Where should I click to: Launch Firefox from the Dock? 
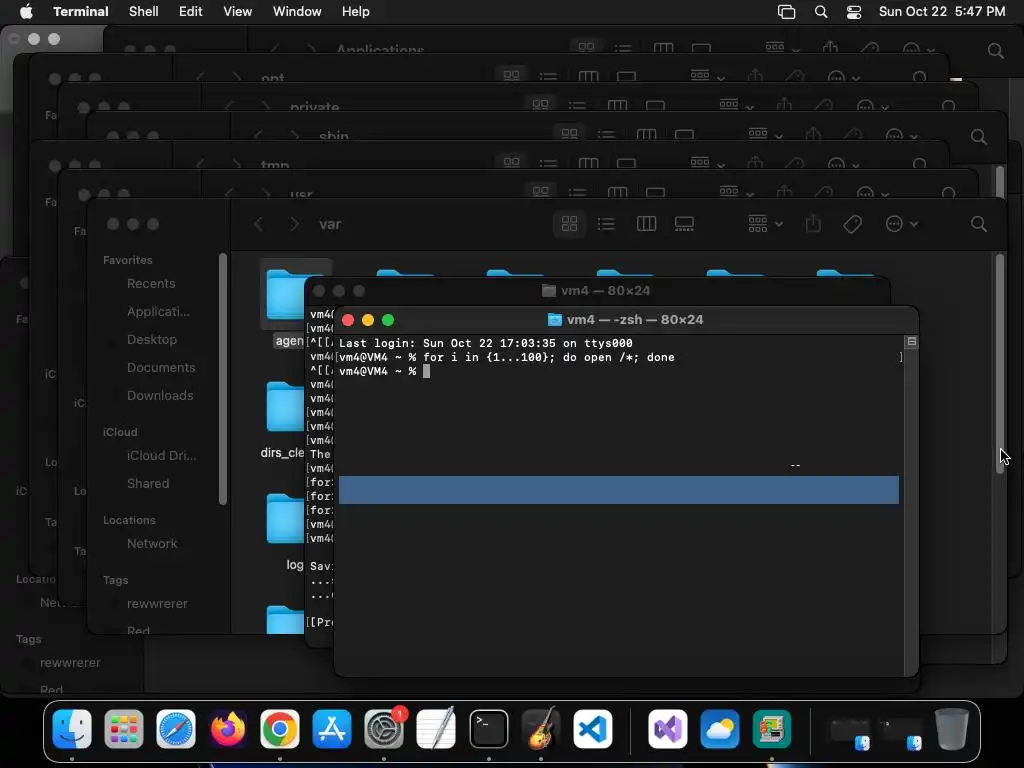[228, 729]
